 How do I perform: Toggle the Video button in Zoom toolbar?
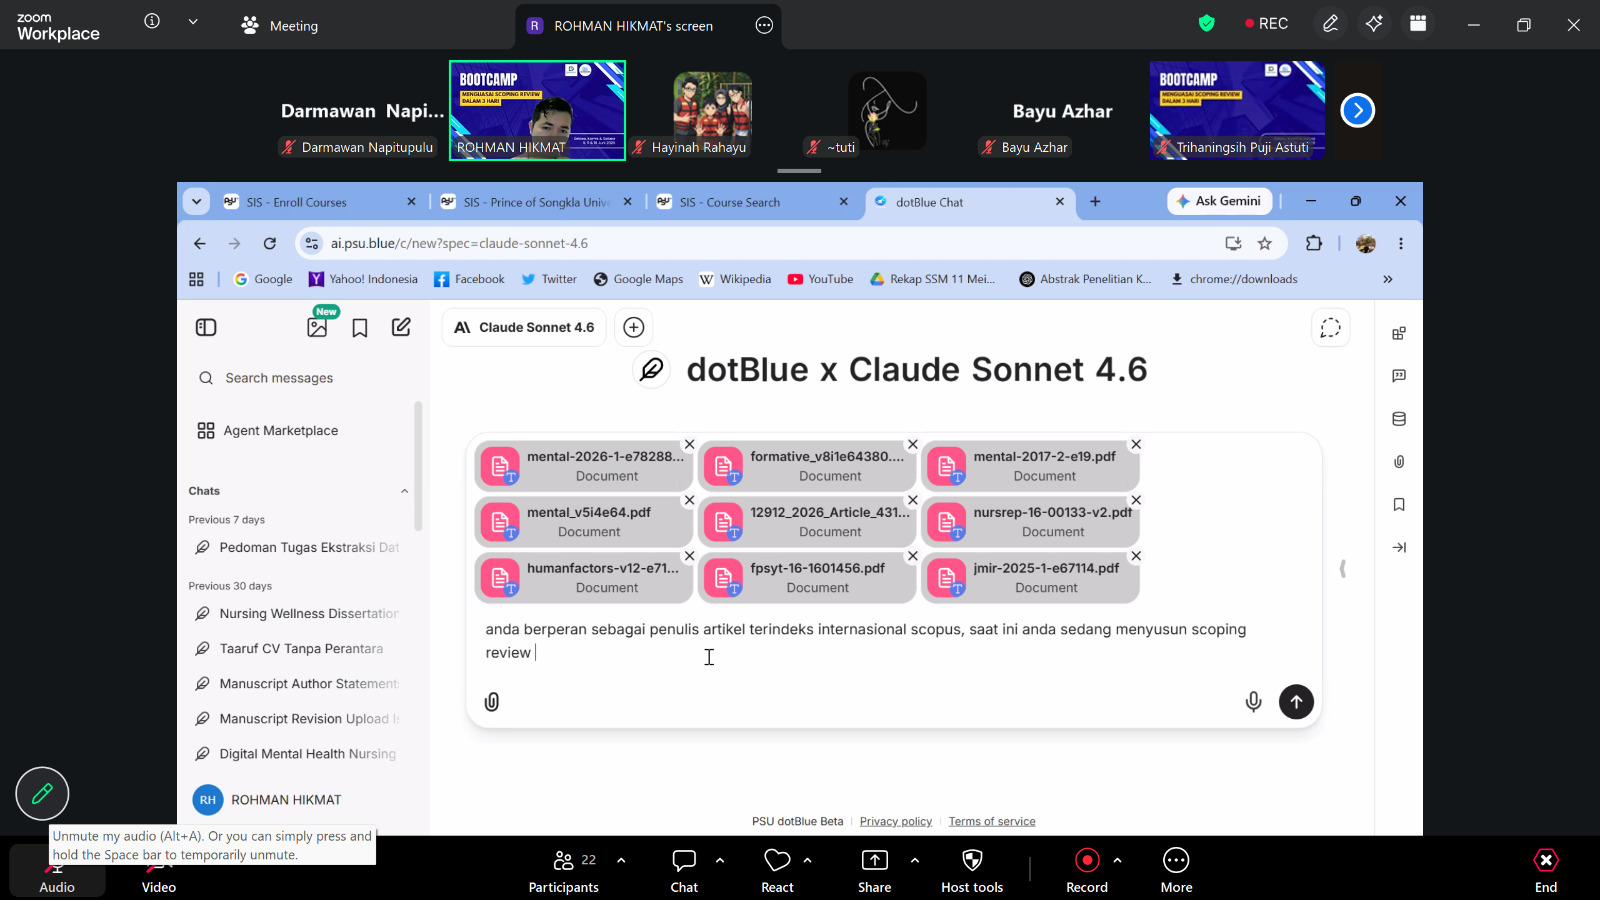click(158, 870)
